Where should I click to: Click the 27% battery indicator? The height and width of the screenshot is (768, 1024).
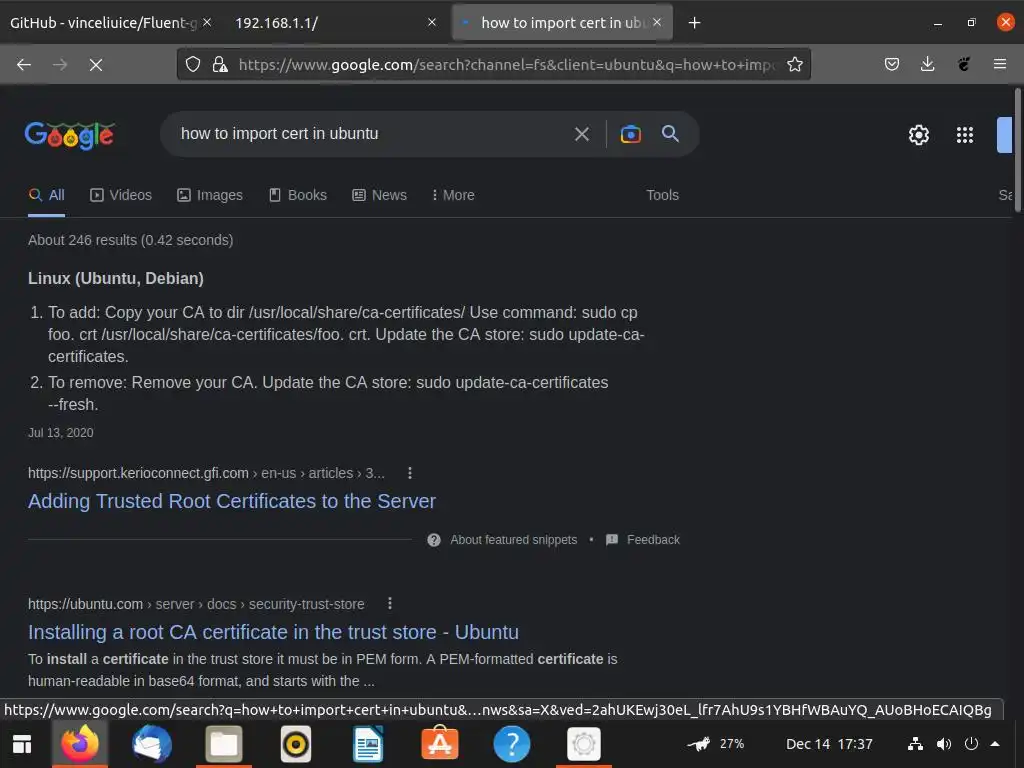pyautogui.click(x=716, y=744)
